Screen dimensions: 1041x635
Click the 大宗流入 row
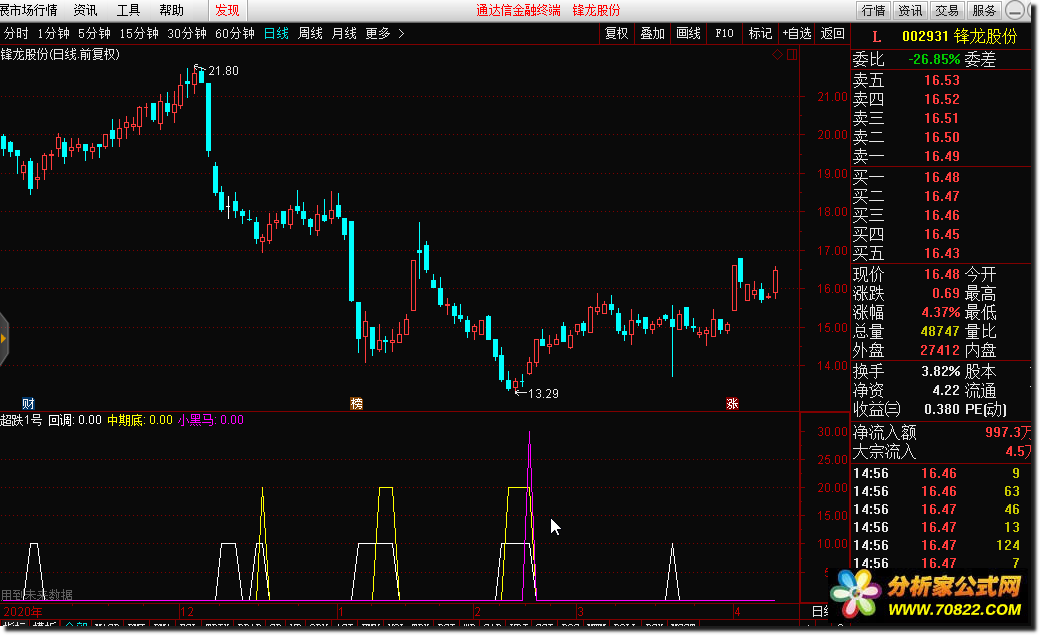[941, 452]
